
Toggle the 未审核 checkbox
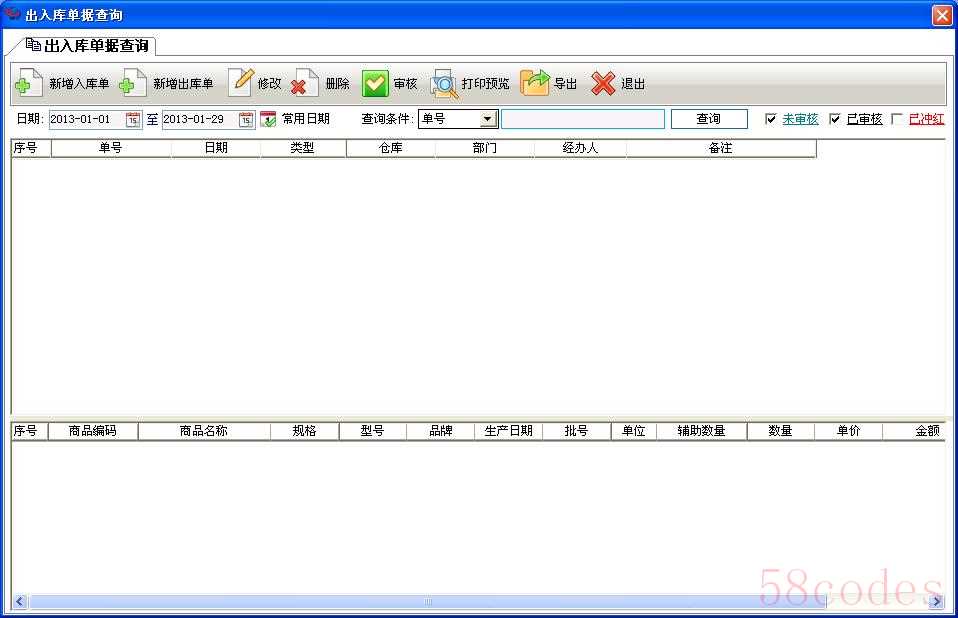(771, 119)
